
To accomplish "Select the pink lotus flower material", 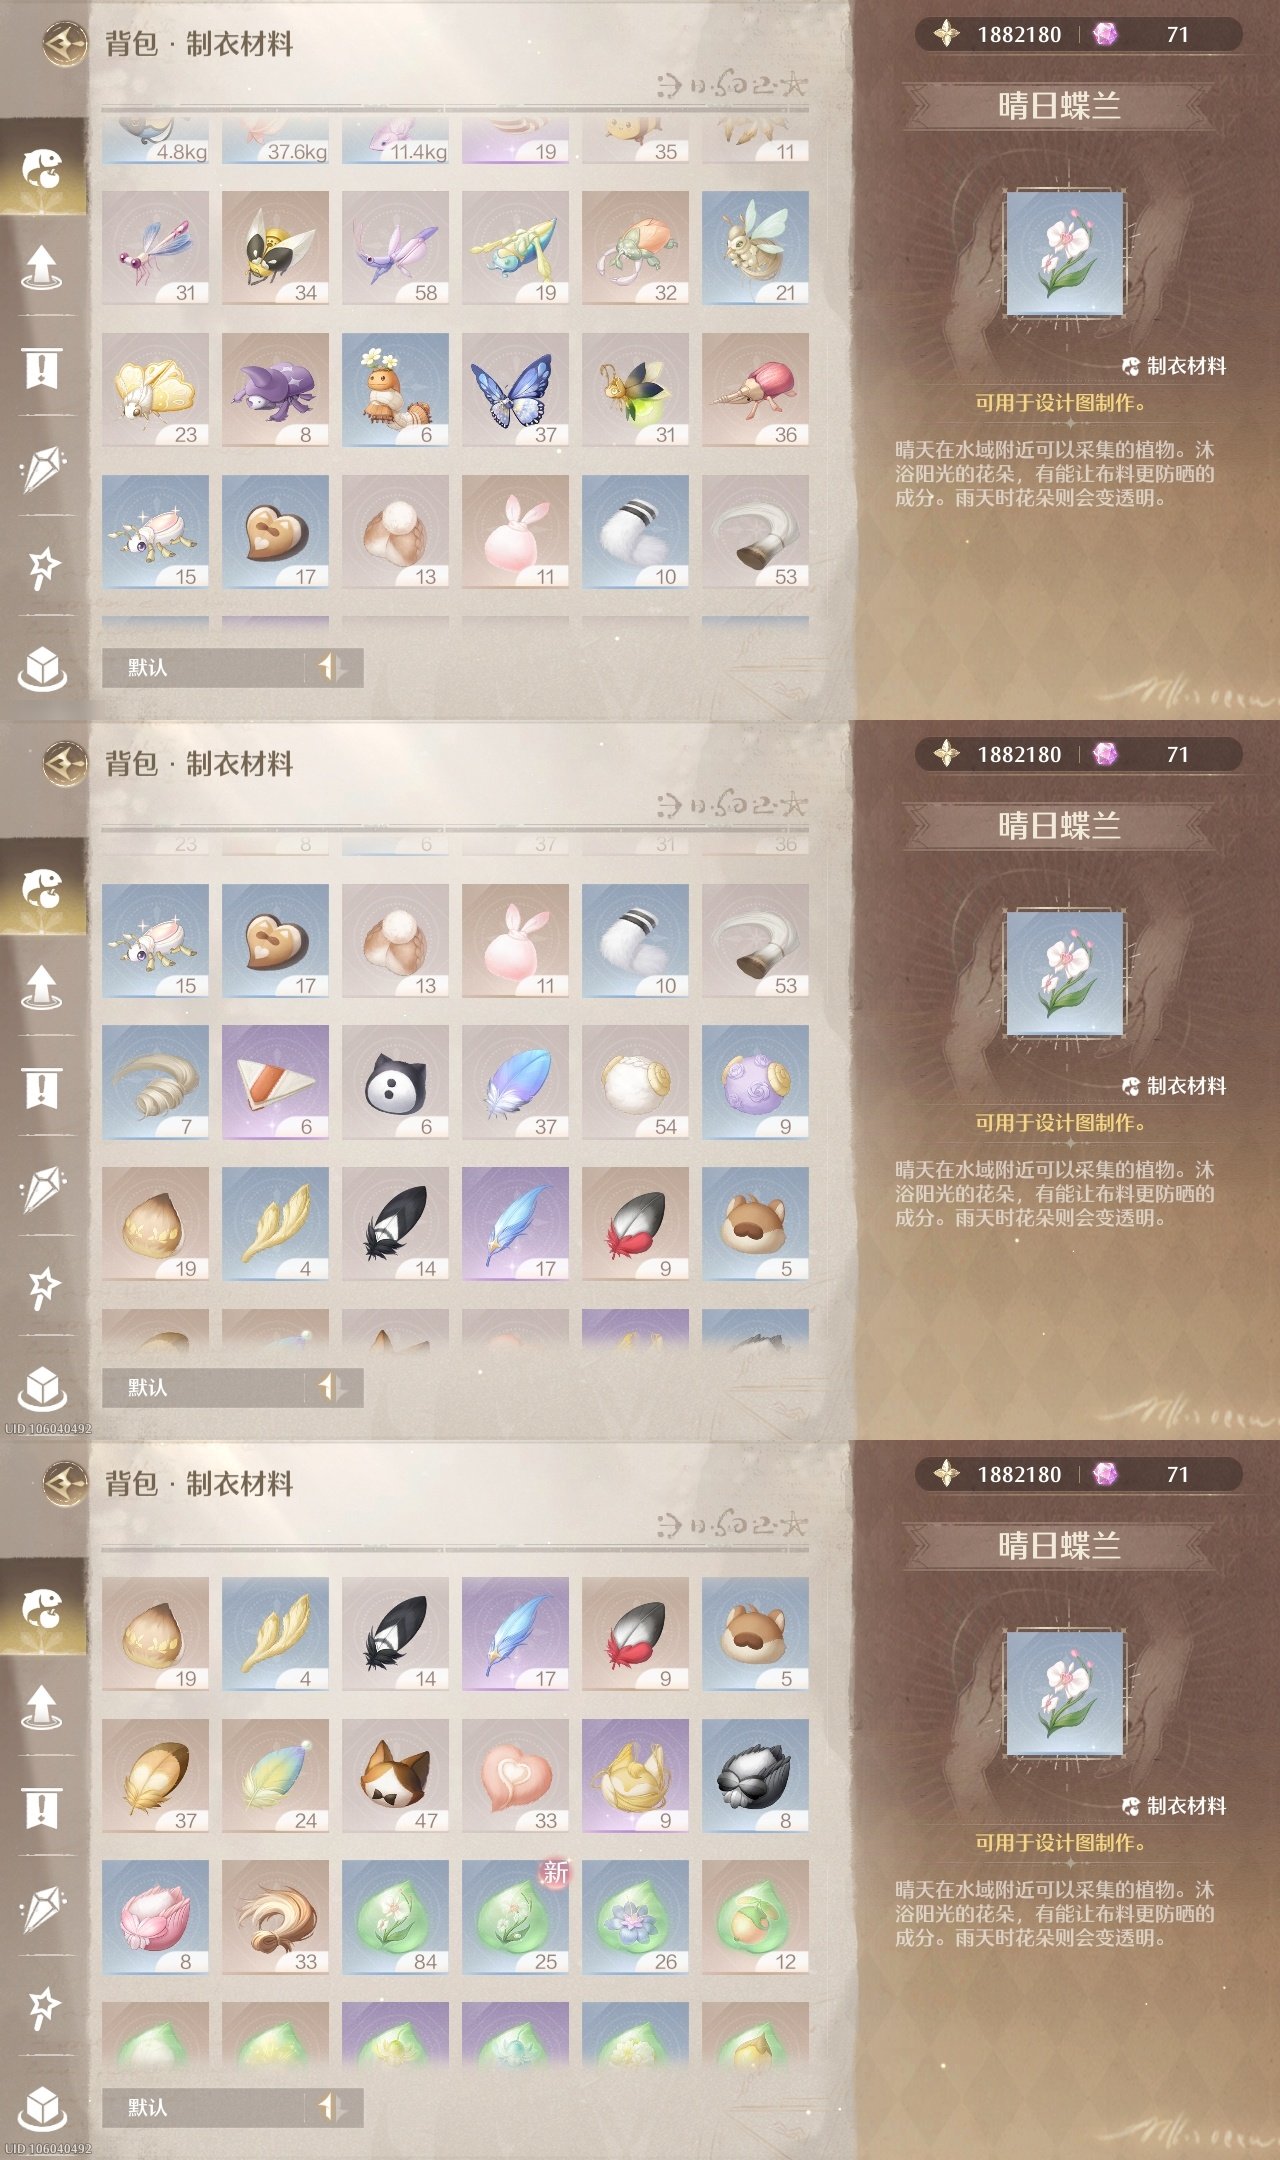I will pyautogui.click(x=155, y=1918).
